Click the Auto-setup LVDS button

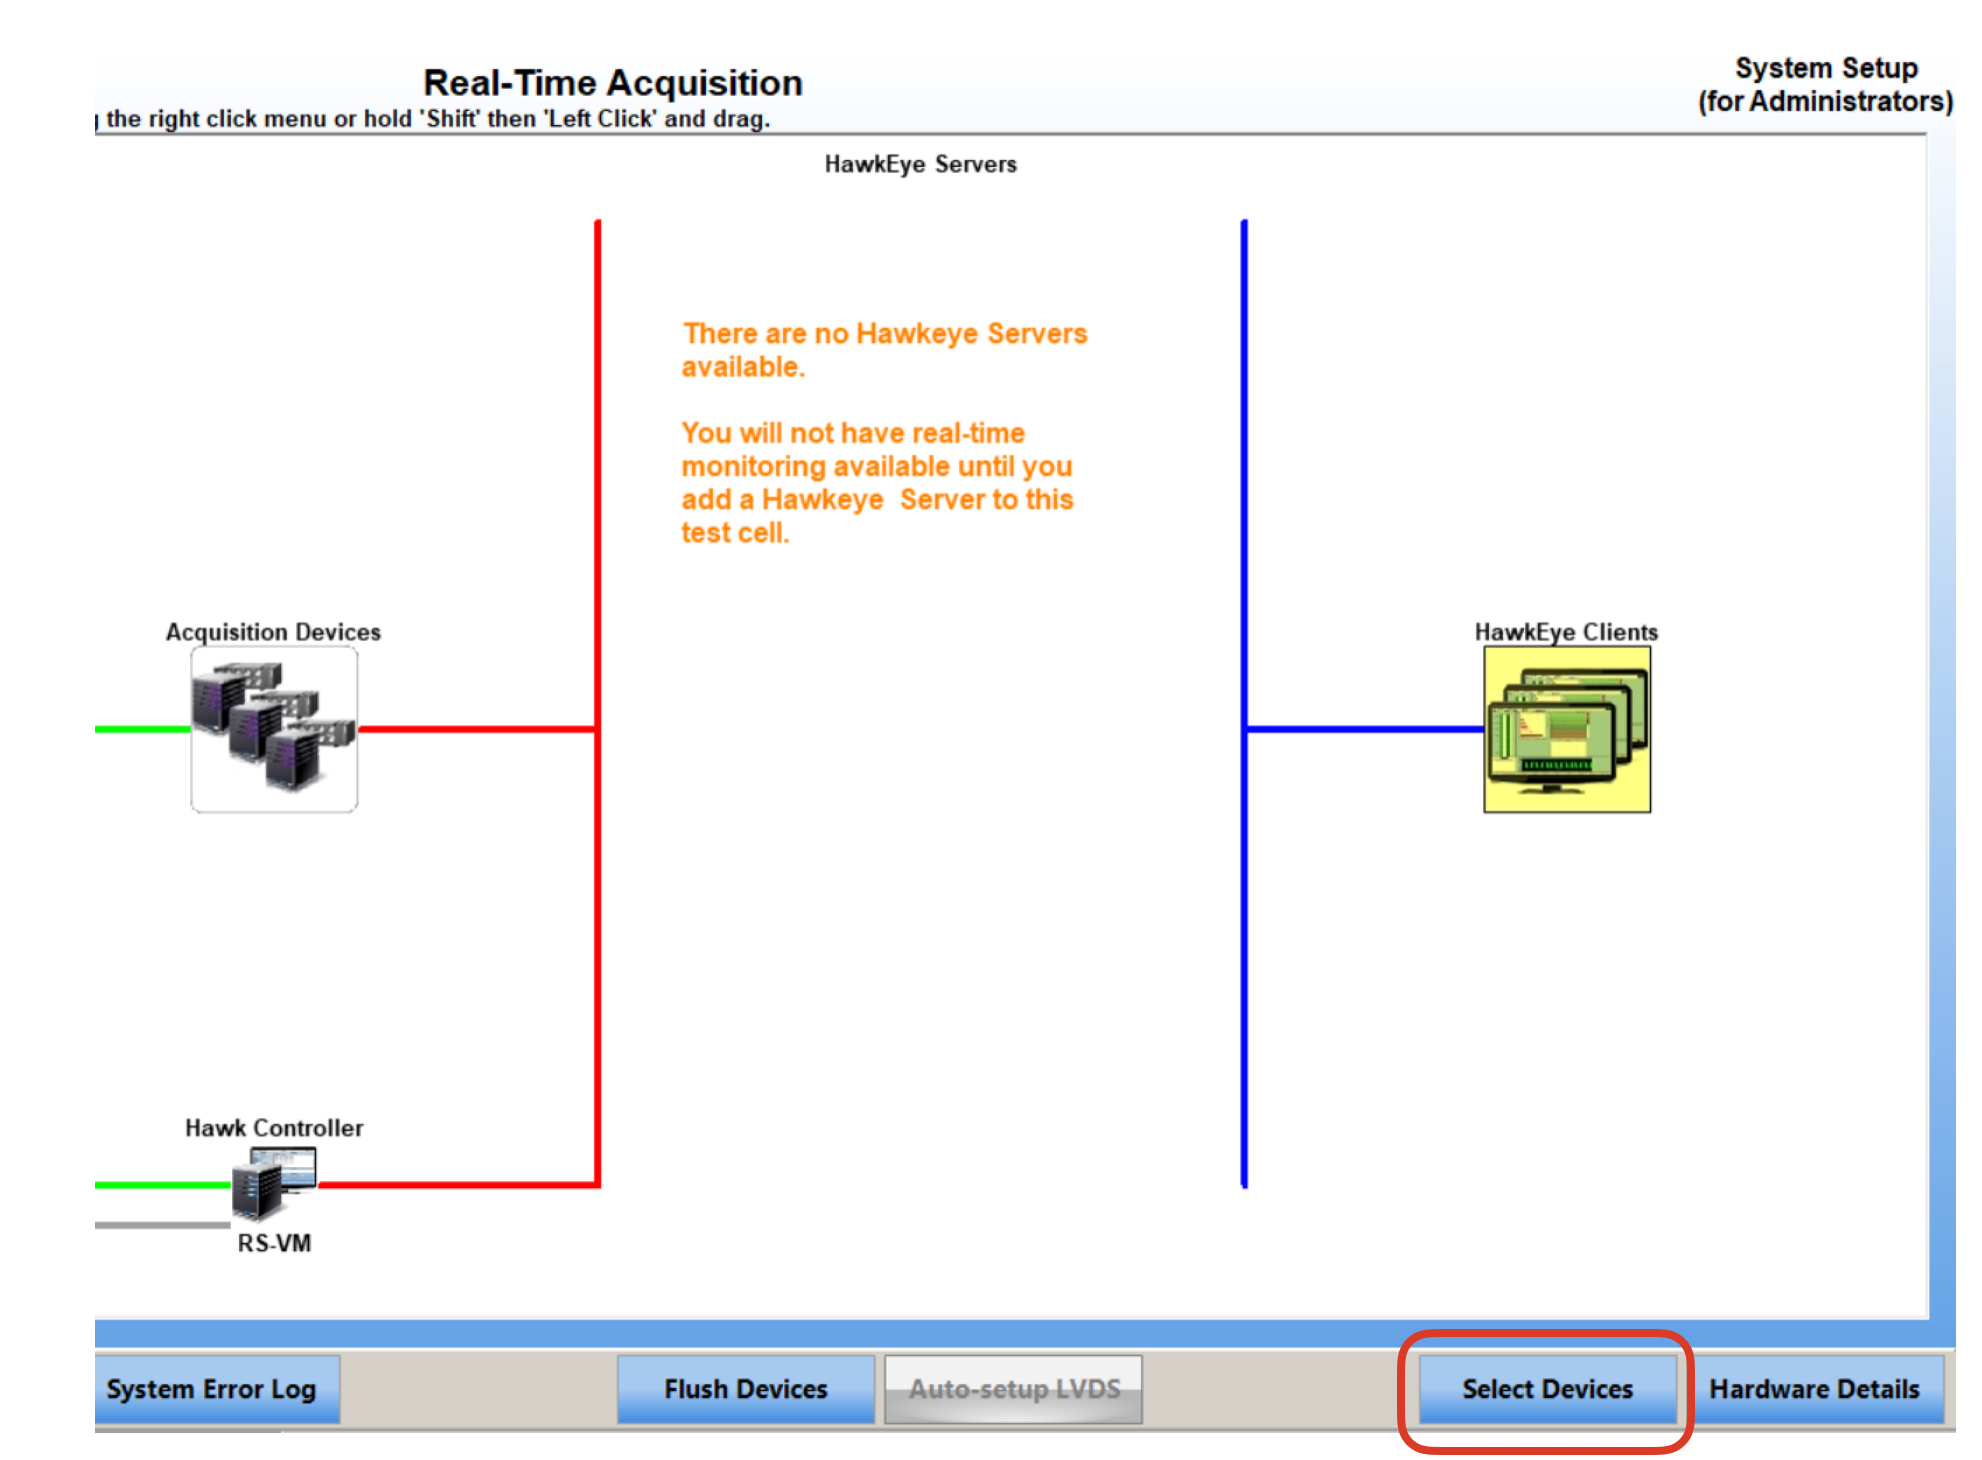coord(1013,1389)
